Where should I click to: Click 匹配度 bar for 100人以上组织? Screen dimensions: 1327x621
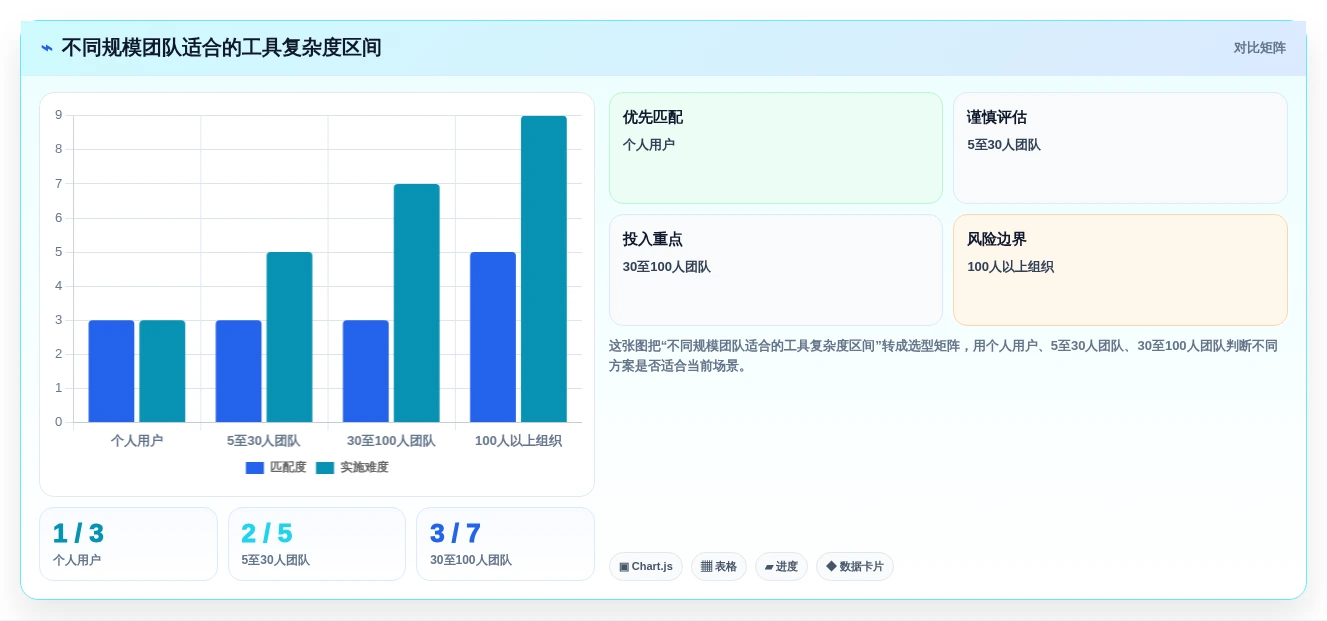[x=493, y=337]
